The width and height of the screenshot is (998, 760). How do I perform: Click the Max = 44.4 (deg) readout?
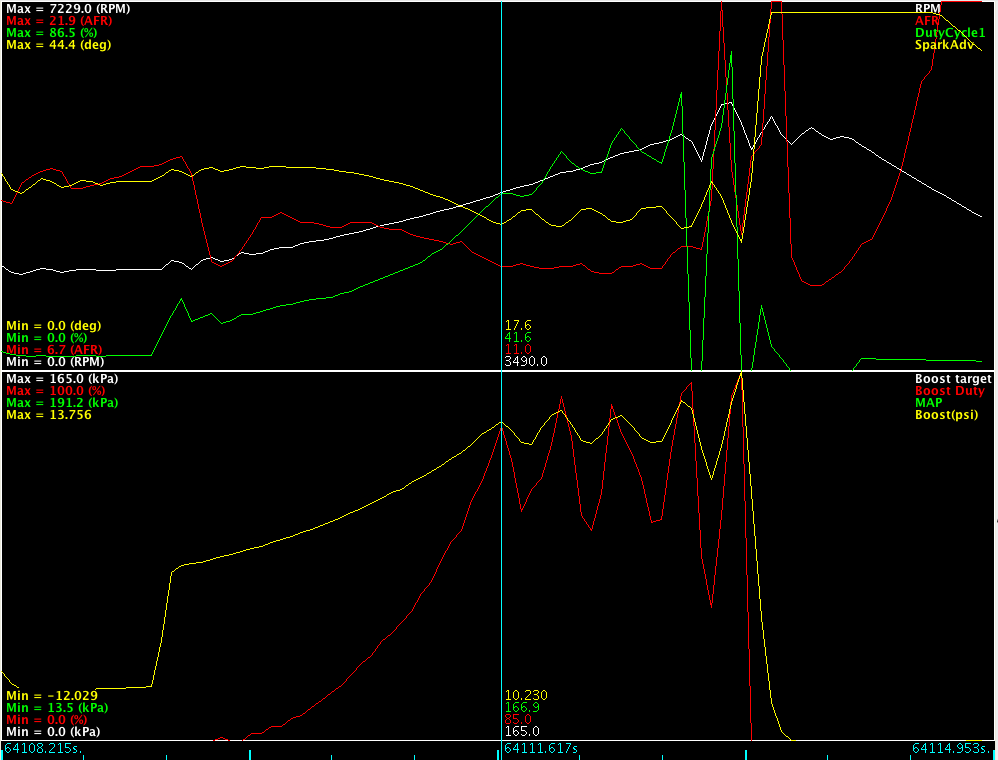[59, 45]
